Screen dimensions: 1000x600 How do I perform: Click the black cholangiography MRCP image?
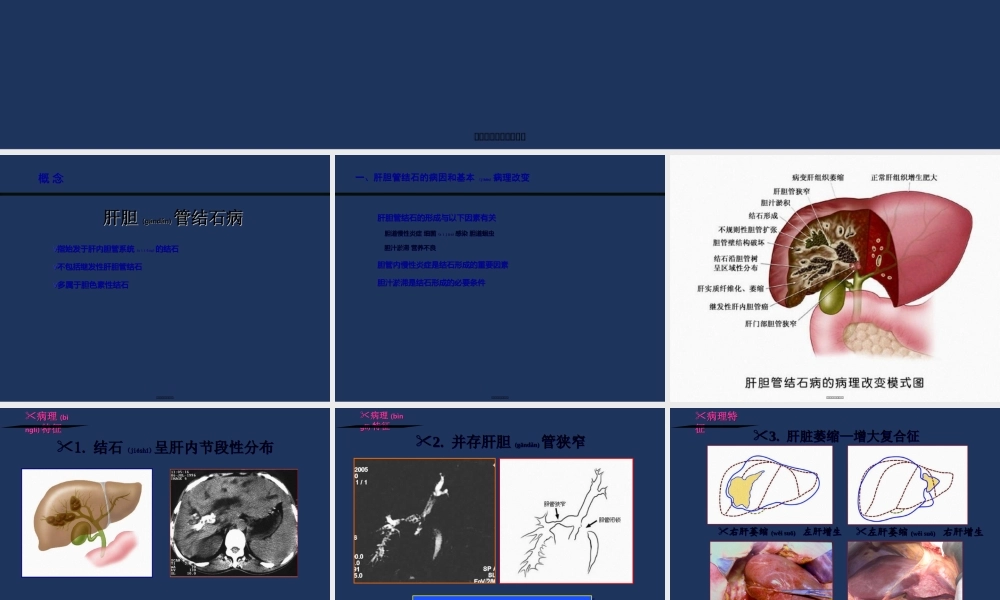(x=424, y=520)
